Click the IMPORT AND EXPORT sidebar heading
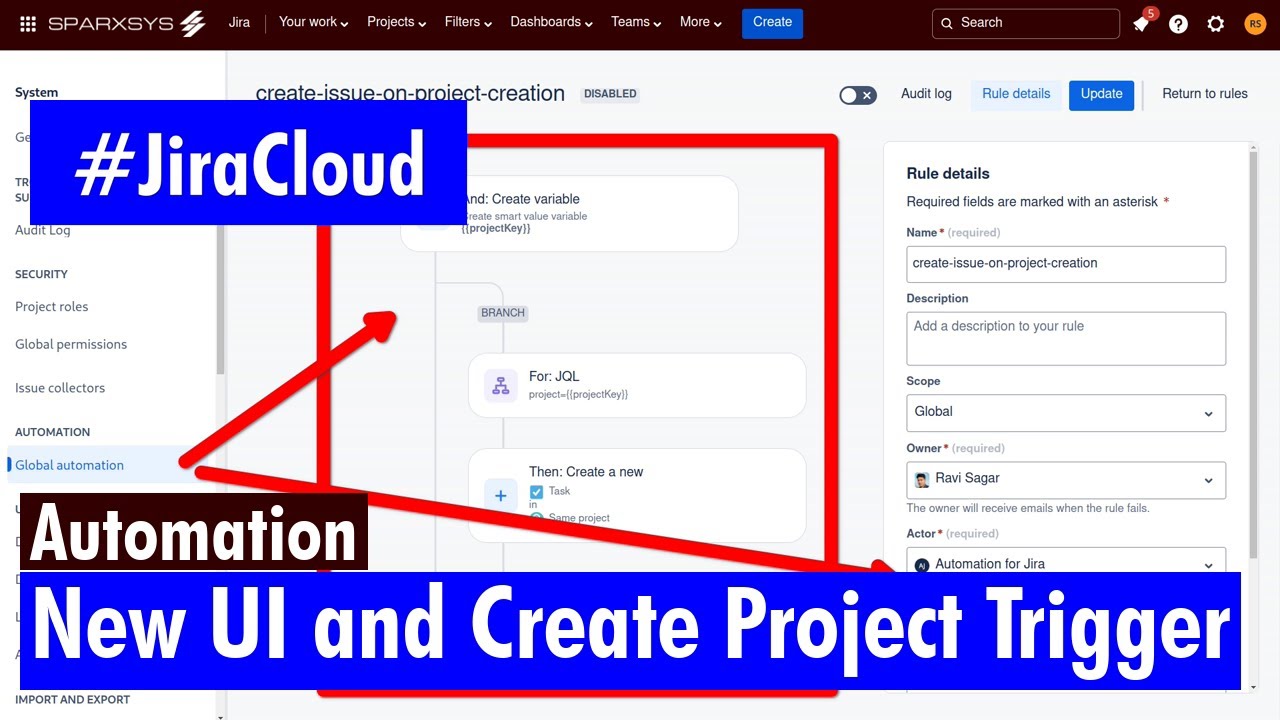Screen dimensions: 1280x720 (x=72, y=700)
